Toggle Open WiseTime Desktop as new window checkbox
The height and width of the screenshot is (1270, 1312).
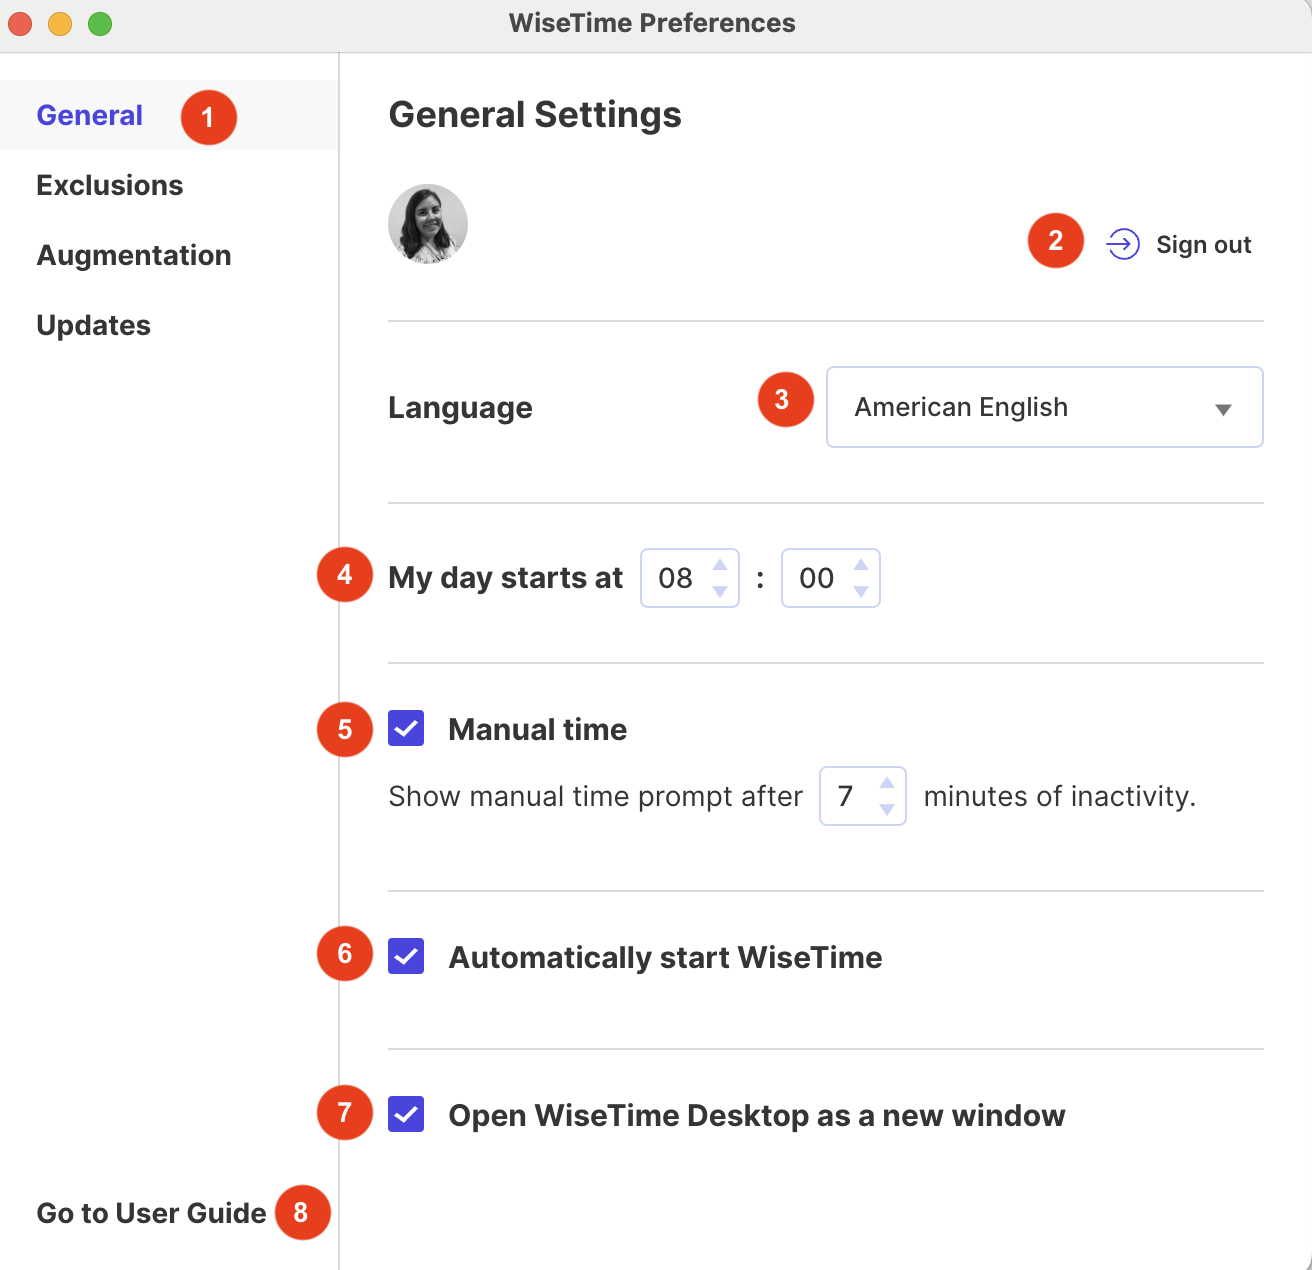pyautogui.click(x=406, y=1115)
